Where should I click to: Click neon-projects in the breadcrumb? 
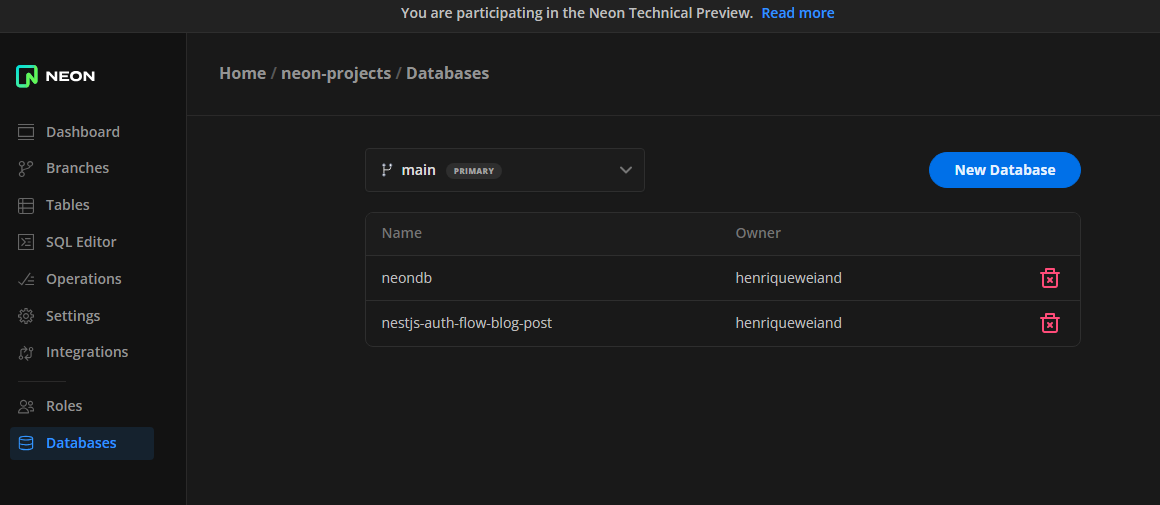(336, 73)
